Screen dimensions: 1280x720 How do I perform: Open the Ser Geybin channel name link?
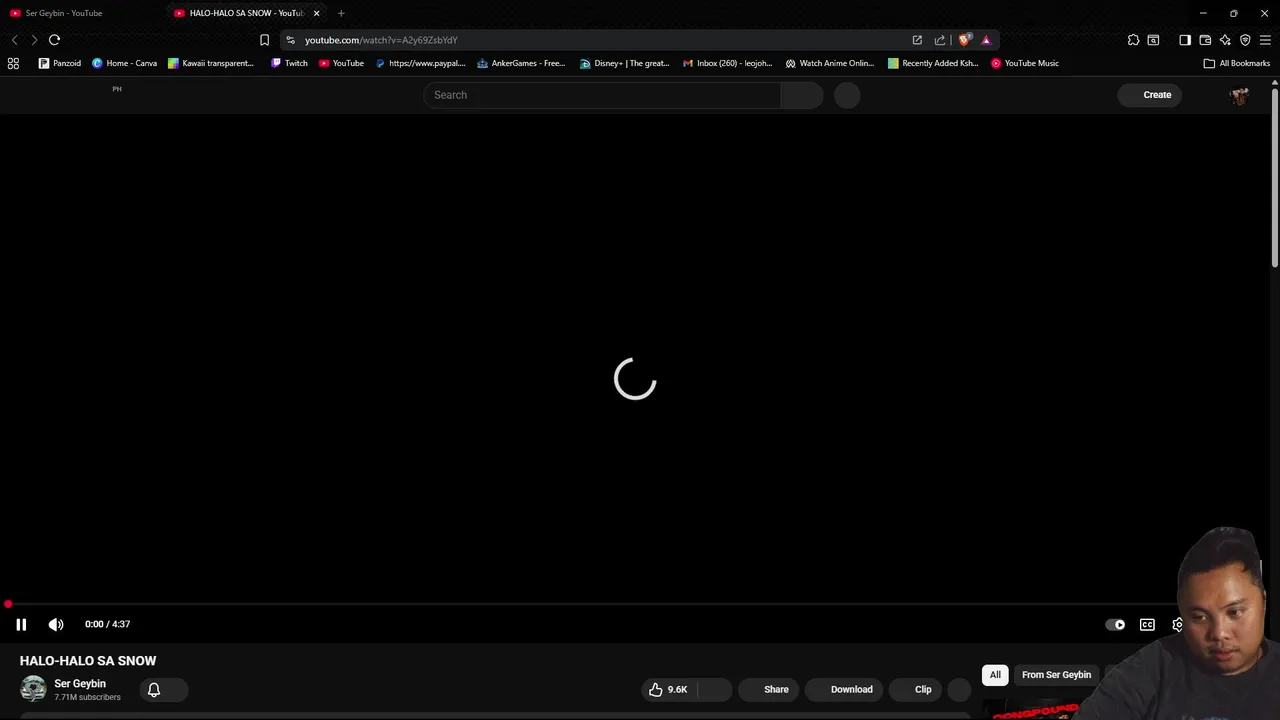click(x=80, y=684)
